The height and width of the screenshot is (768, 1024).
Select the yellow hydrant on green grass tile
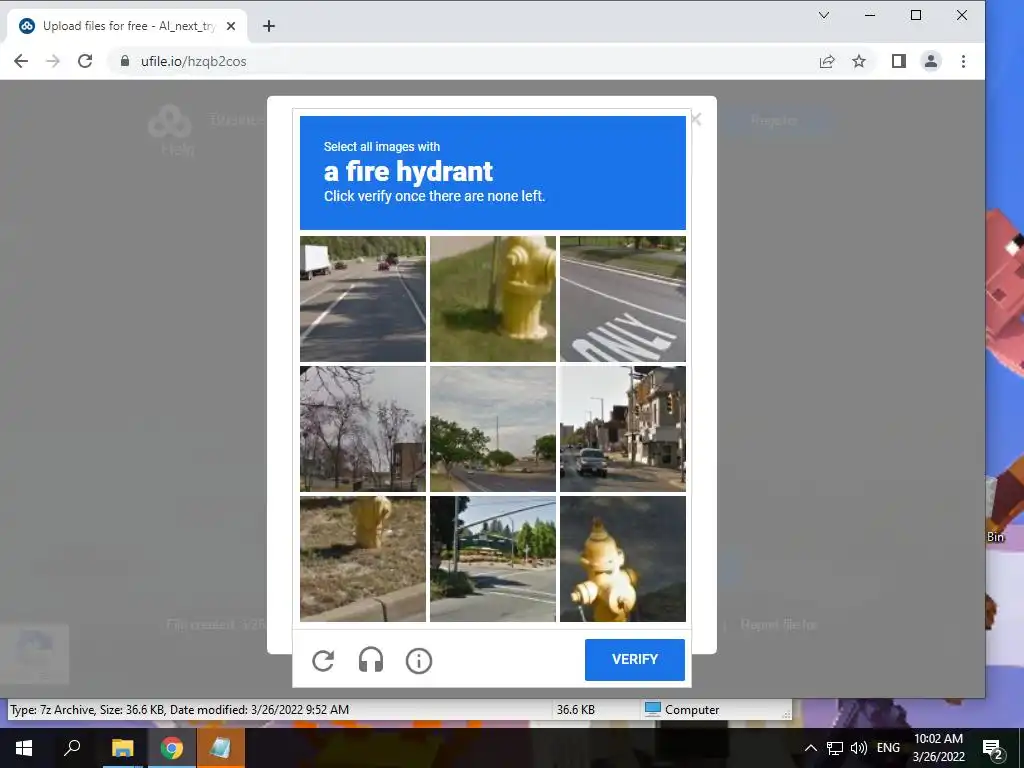coord(492,298)
